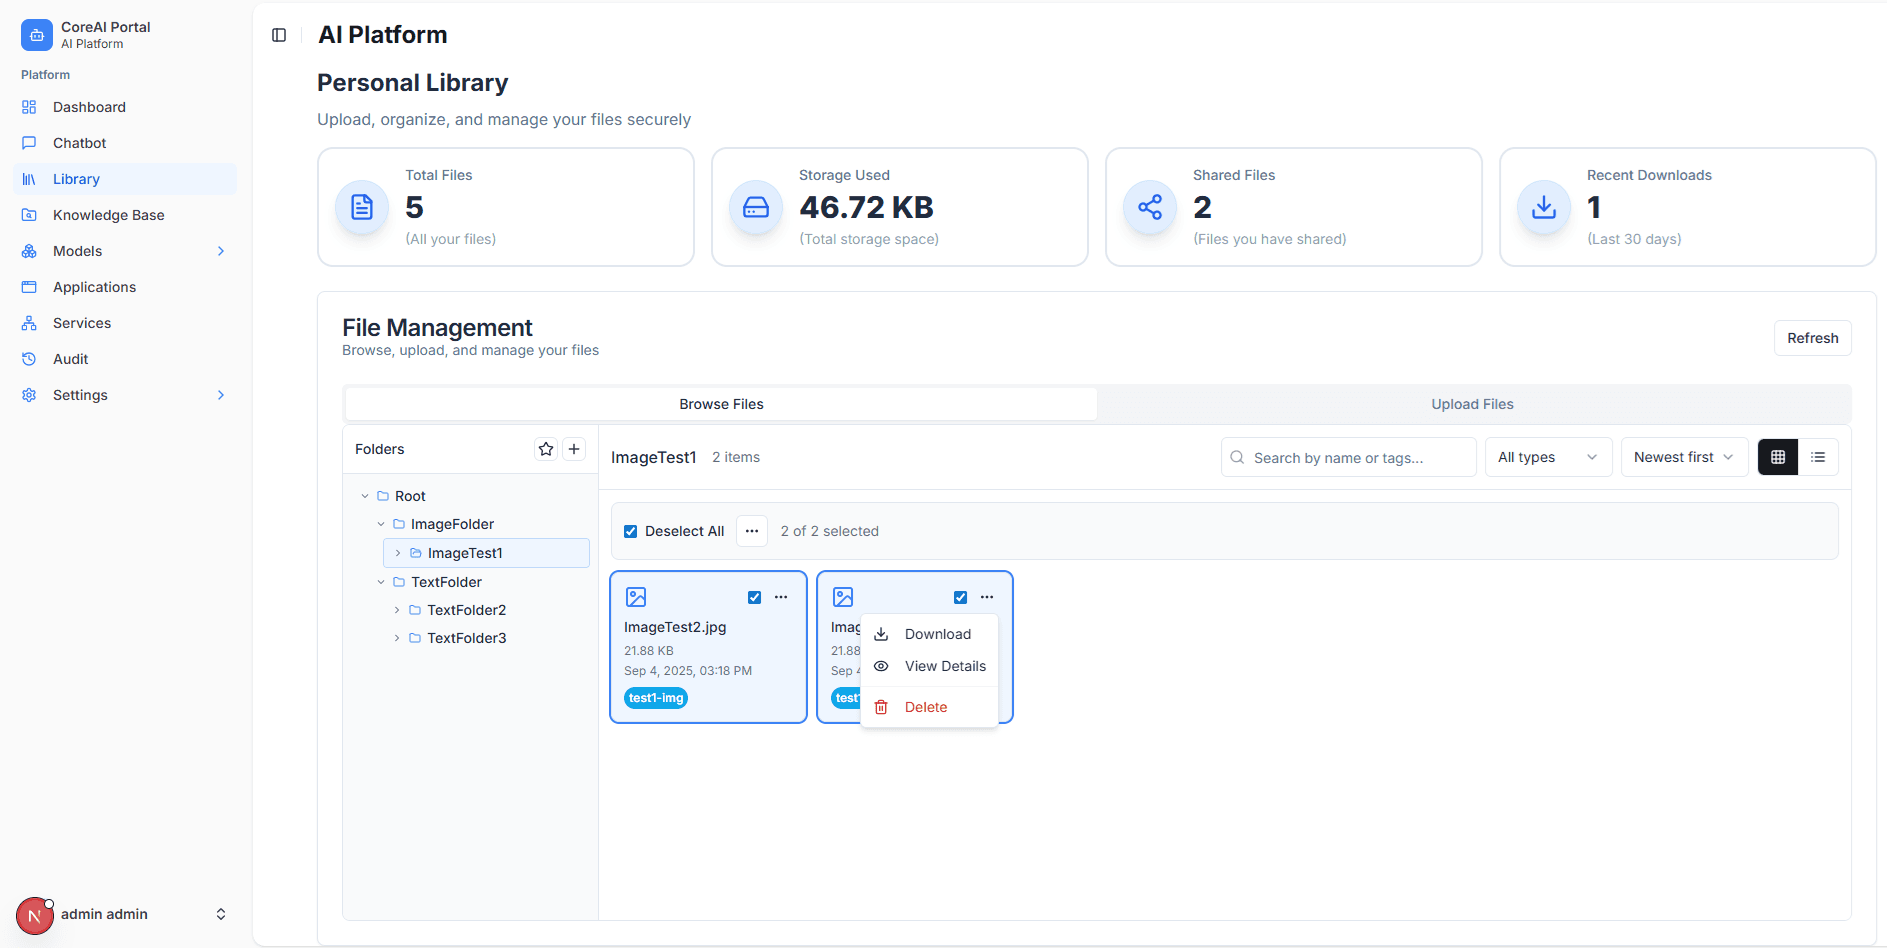Switch to grid view layout
1887x948 pixels.
coord(1777,457)
